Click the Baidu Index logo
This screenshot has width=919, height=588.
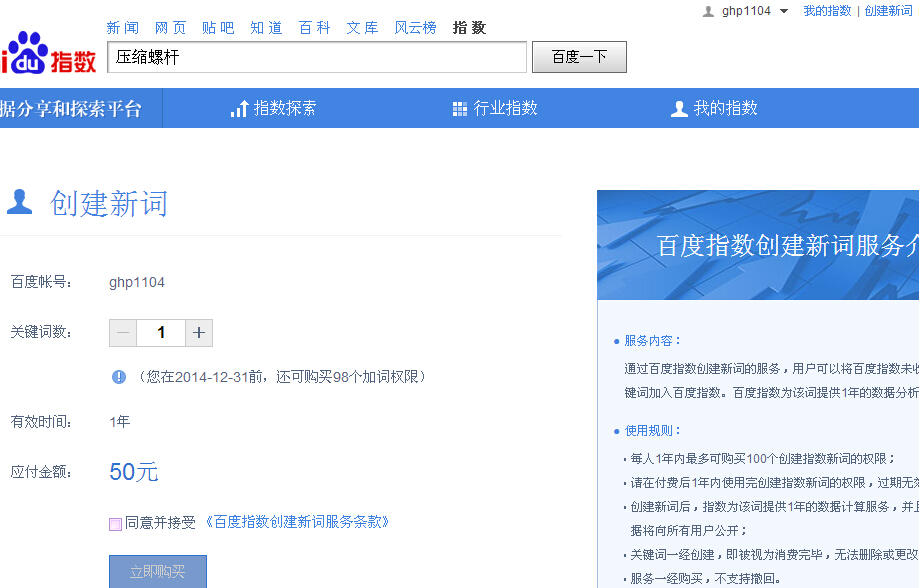pos(48,53)
